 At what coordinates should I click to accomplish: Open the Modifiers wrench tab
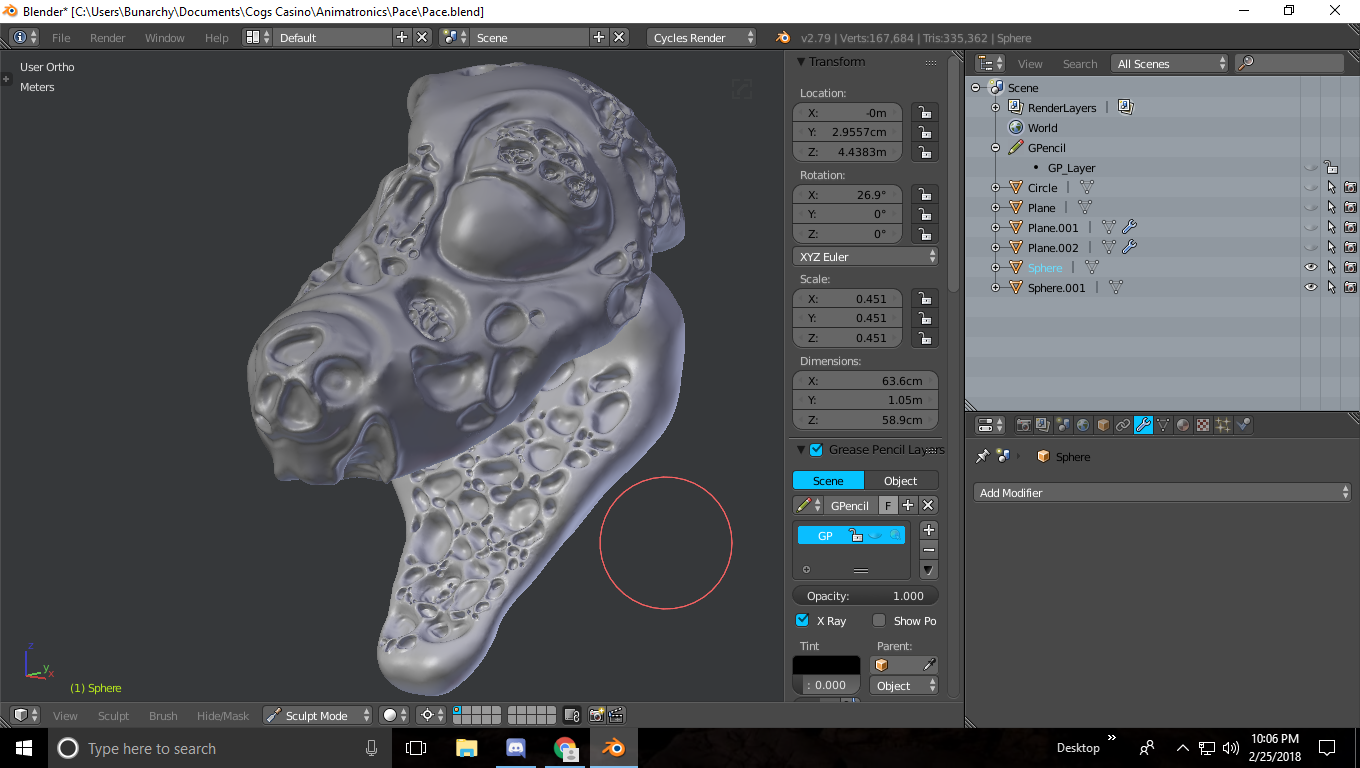[1143, 425]
